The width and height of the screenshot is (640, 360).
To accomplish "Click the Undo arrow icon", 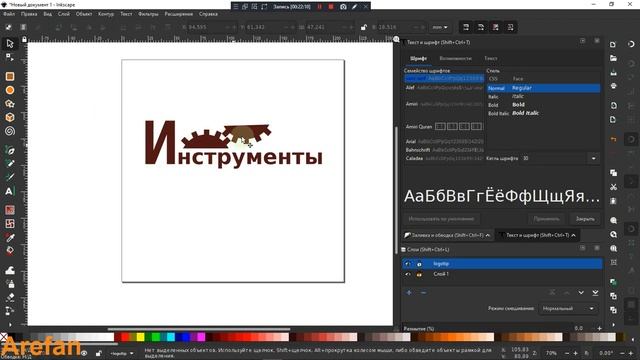I will click(x=613, y=139).
